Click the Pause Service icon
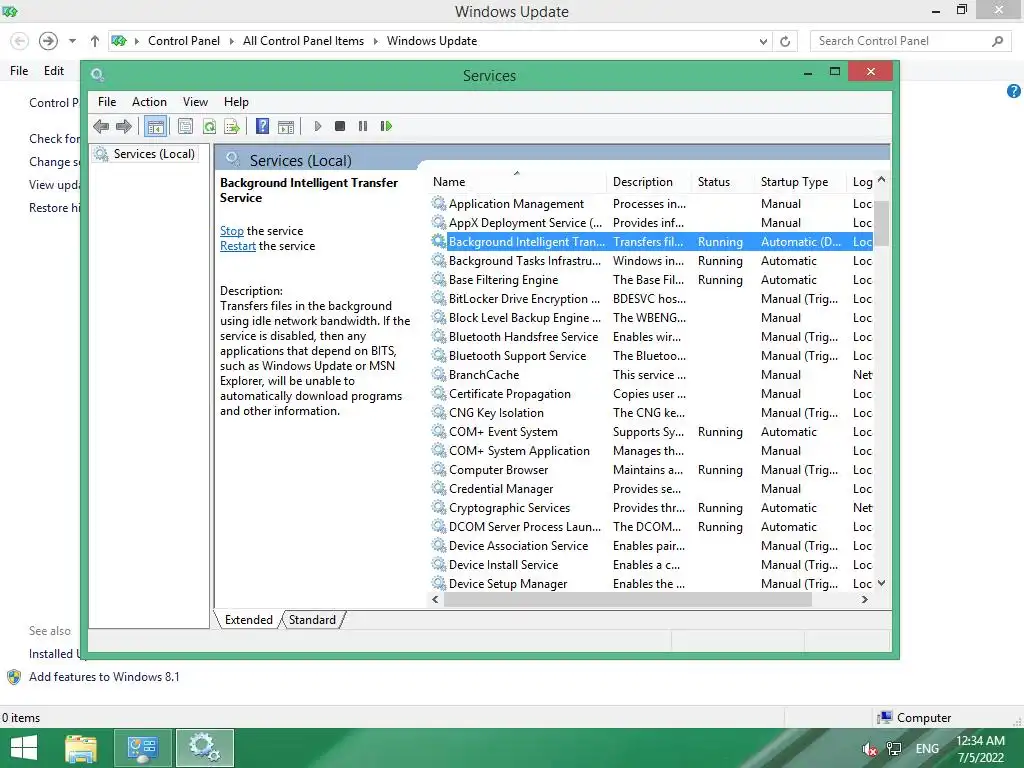 point(362,126)
